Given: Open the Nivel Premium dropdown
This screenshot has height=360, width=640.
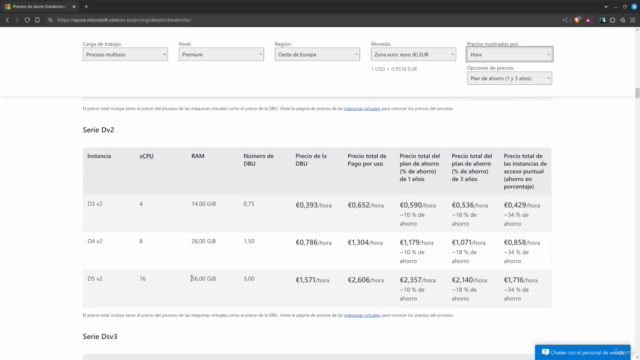Looking at the screenshot, I should coord(221,54).
